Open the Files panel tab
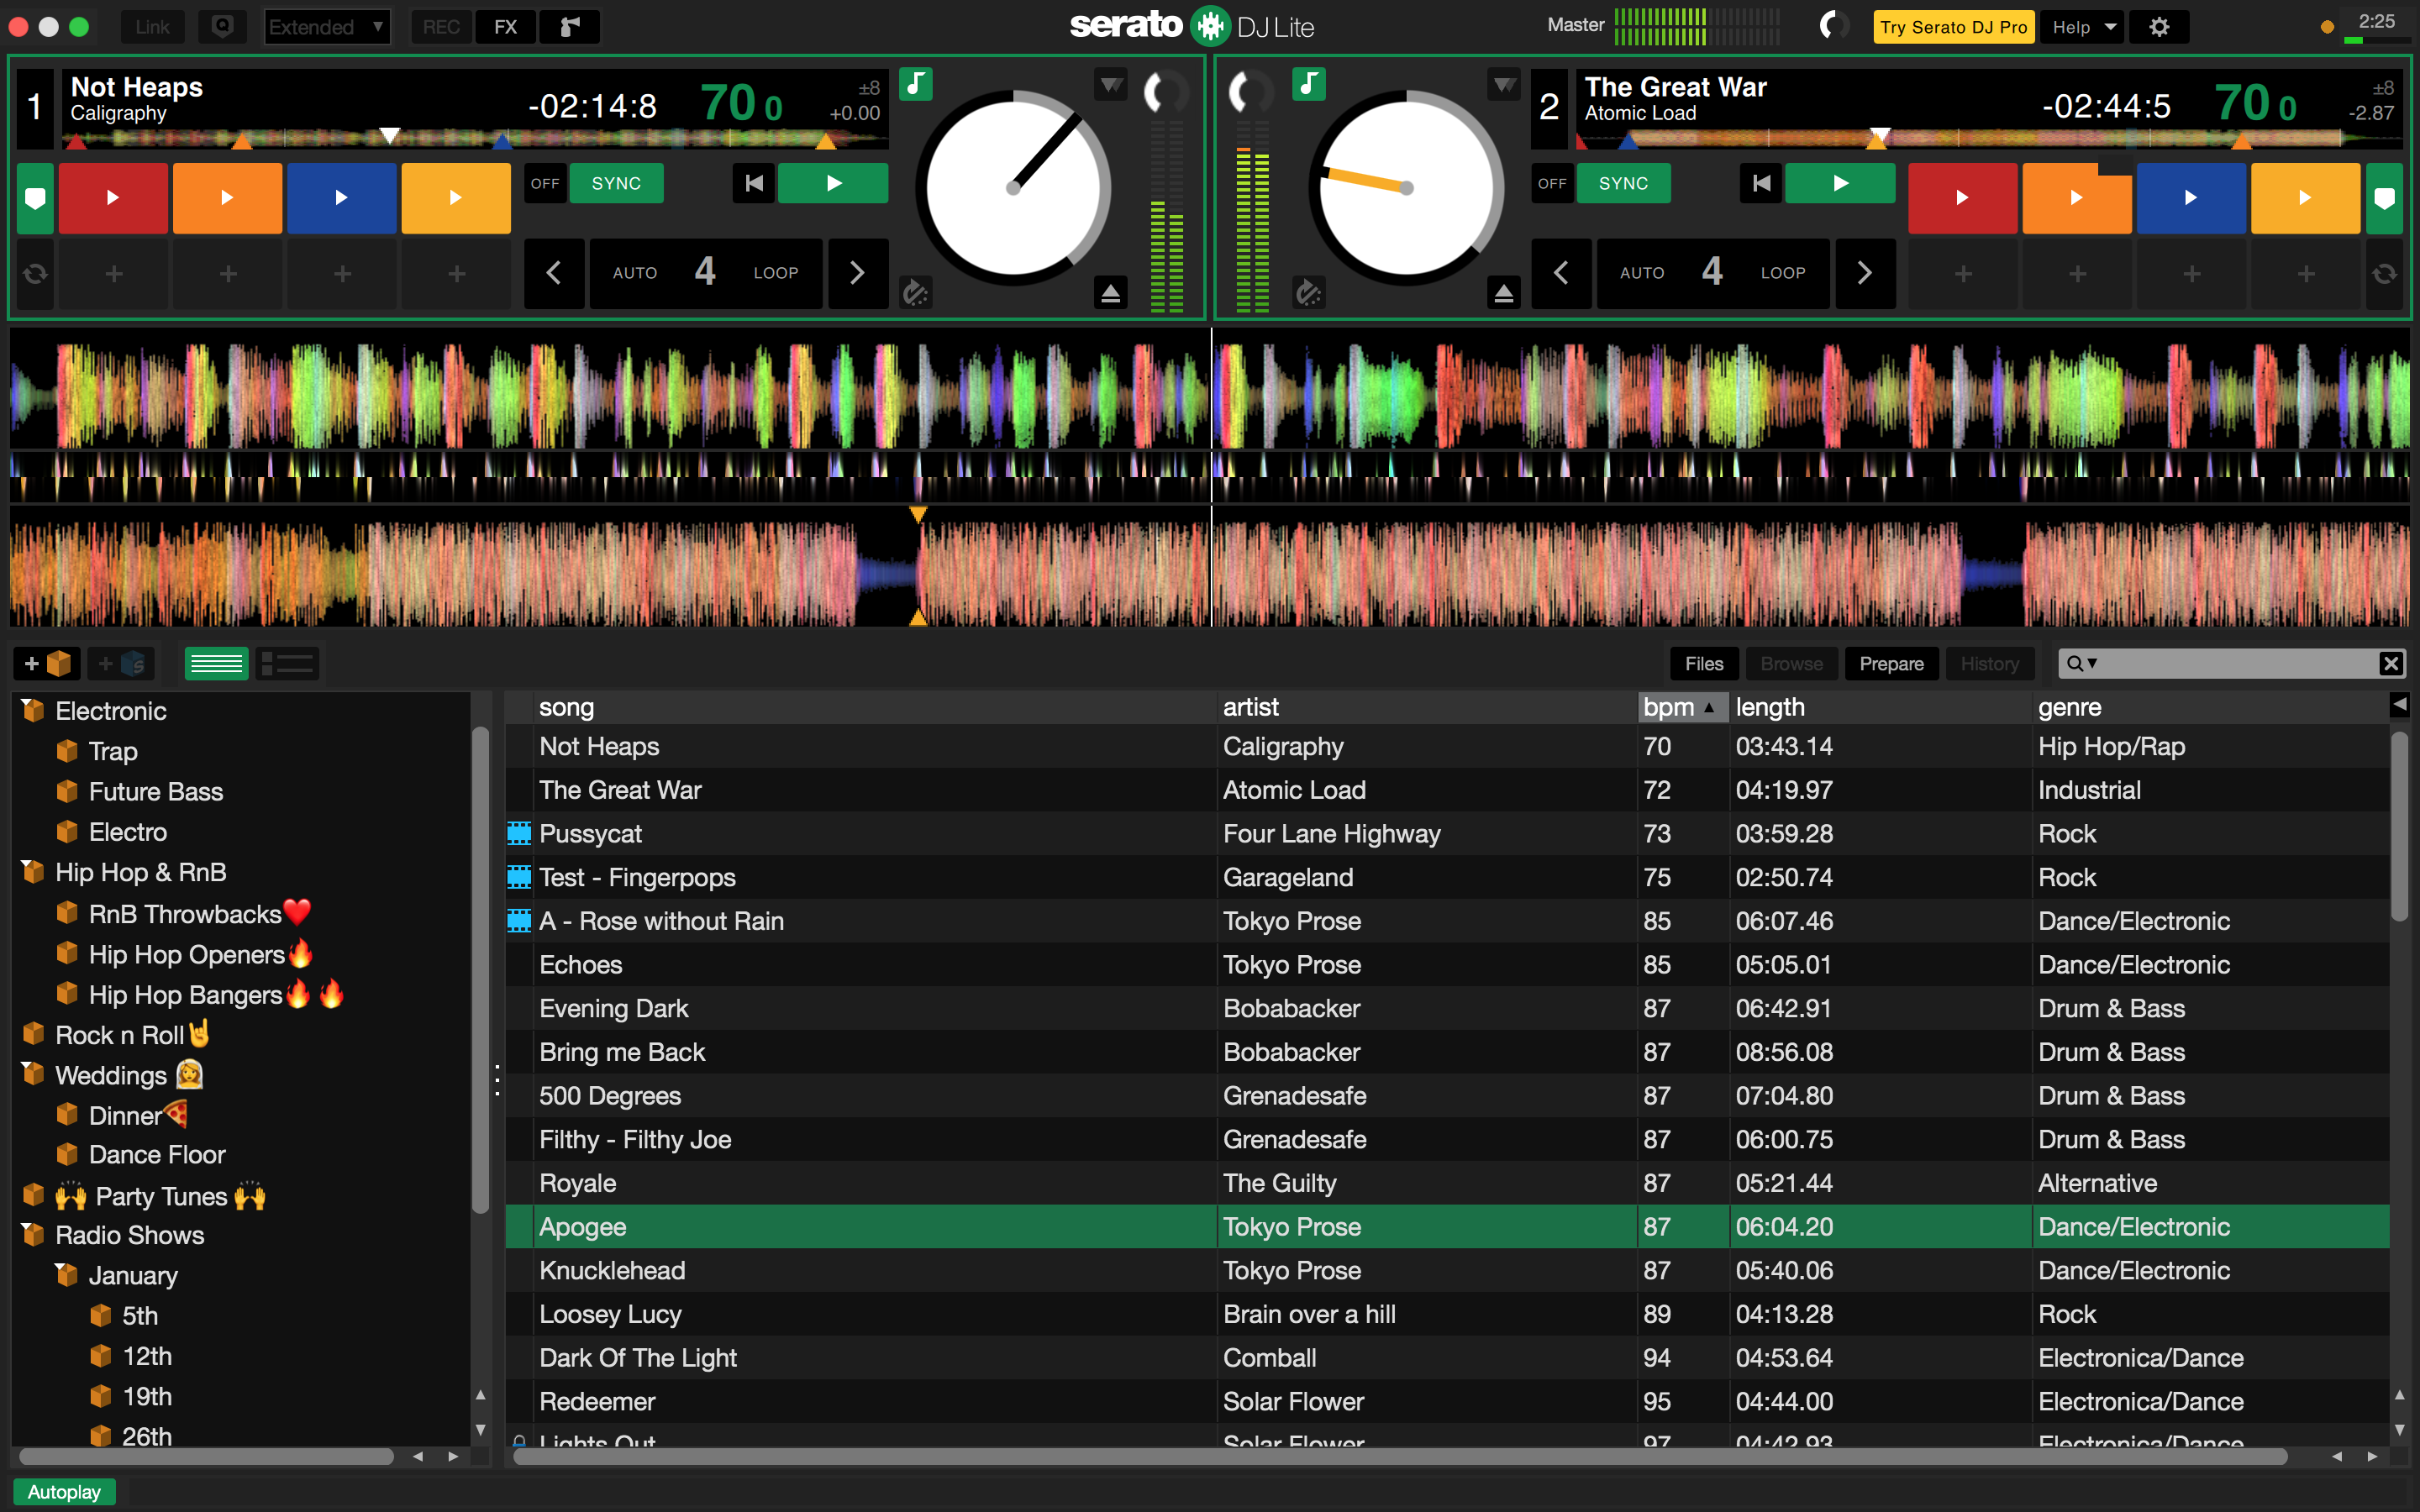This screenshot has width=2420, height=1512. pyautogui.click(x=1703, y=663)
